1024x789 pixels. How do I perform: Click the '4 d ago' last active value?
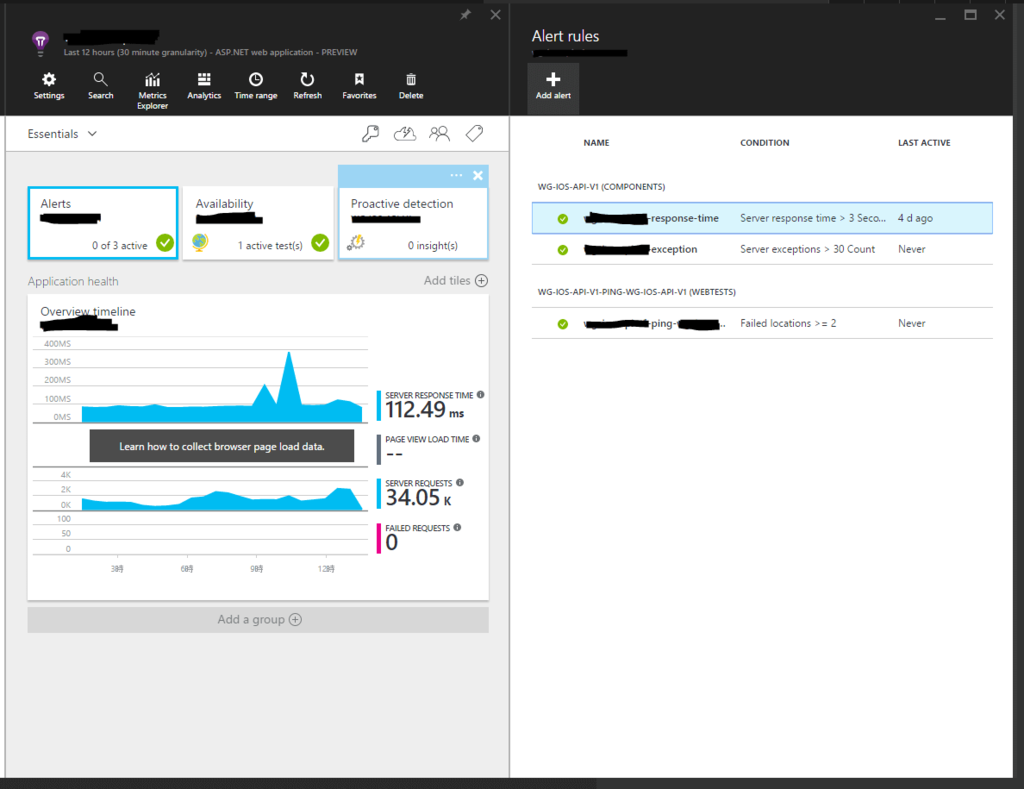tap(915, 218)
